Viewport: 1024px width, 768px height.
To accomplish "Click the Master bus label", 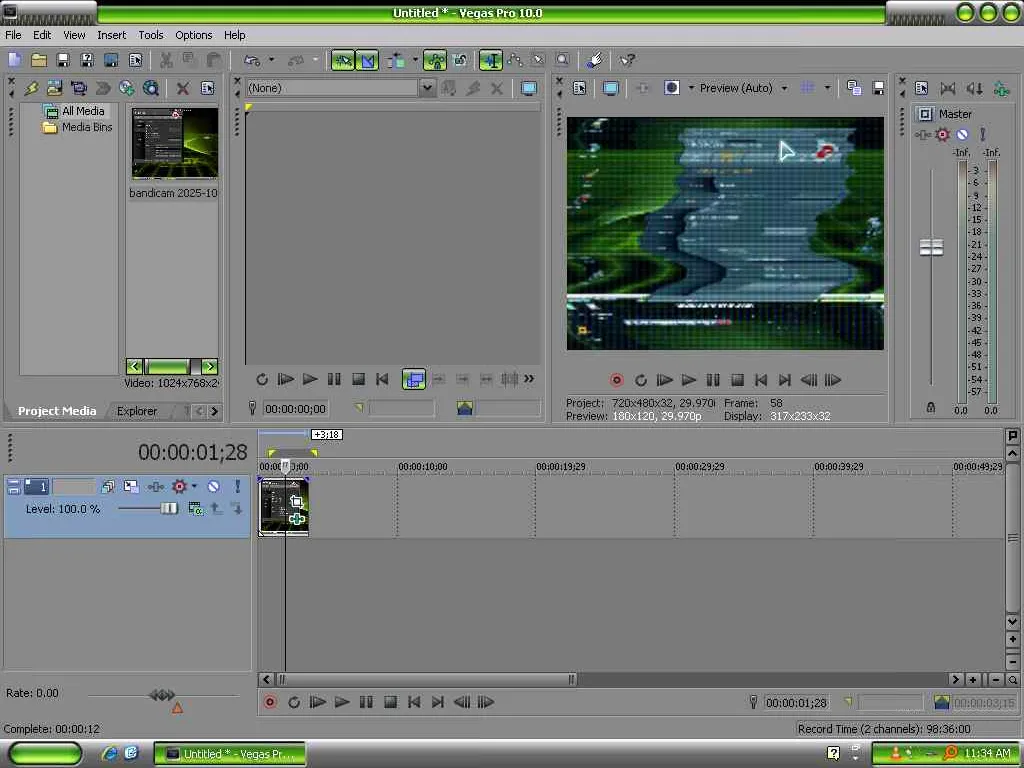I will click(955, 114).
